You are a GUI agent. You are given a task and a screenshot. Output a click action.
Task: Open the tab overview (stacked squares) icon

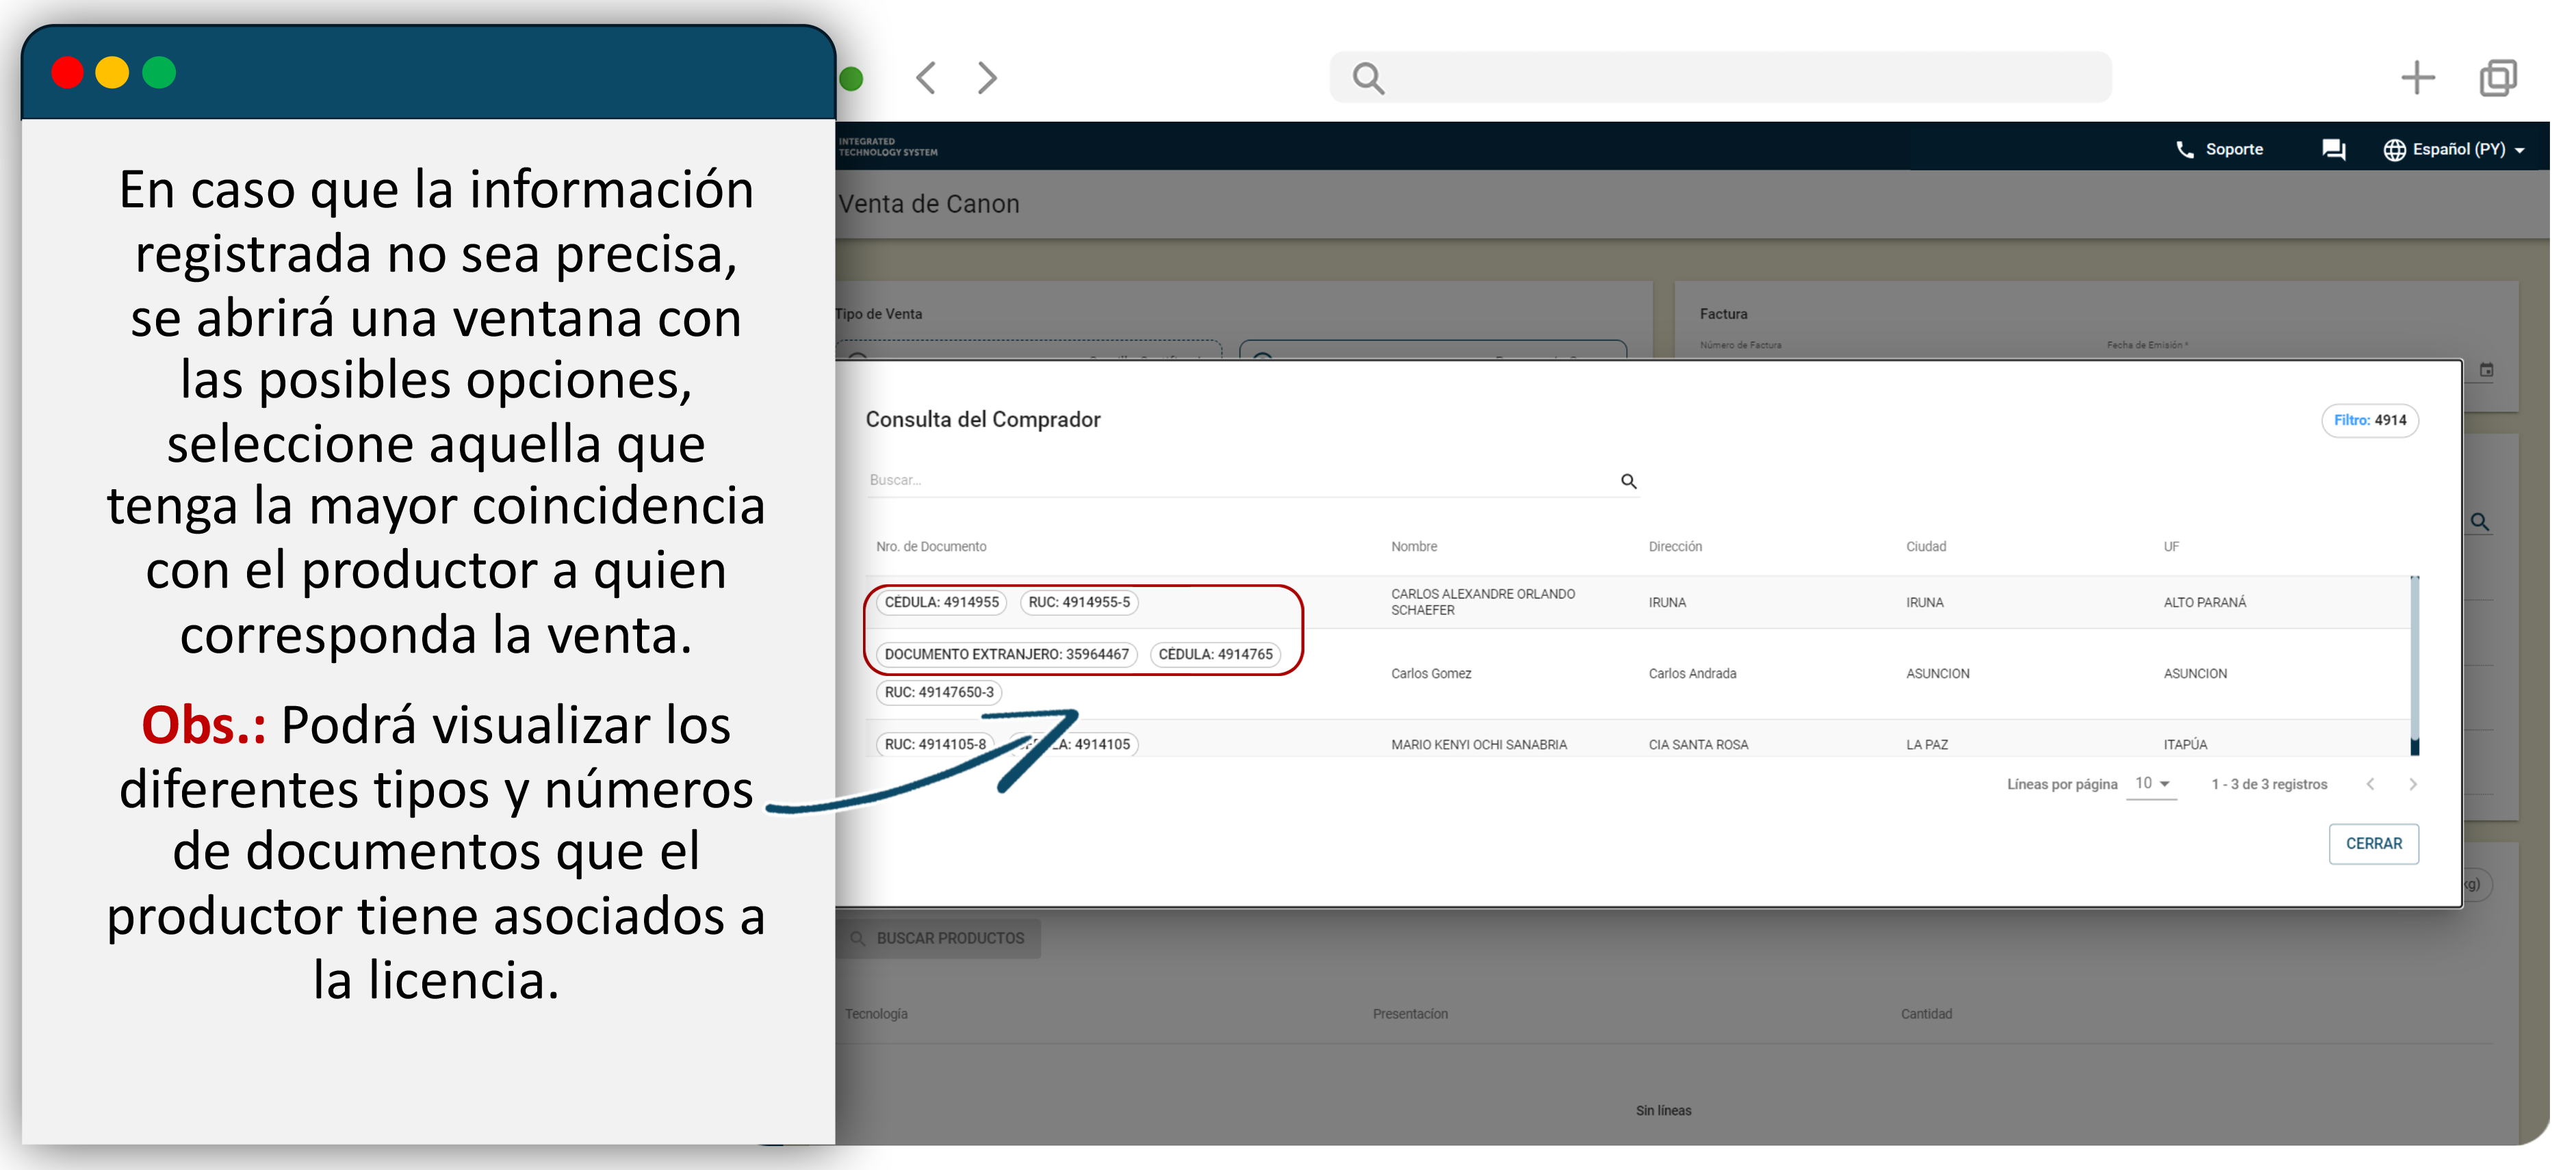pyautogui.click(x=2497, y=78)
